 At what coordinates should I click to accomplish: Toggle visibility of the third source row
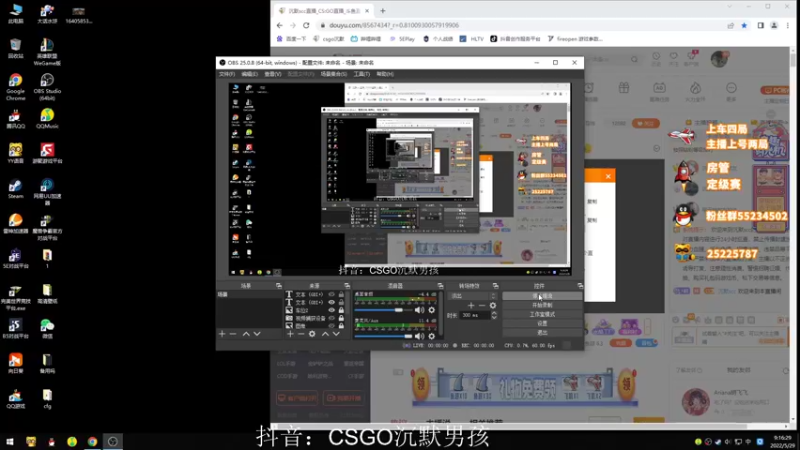(x=332, y=310)
